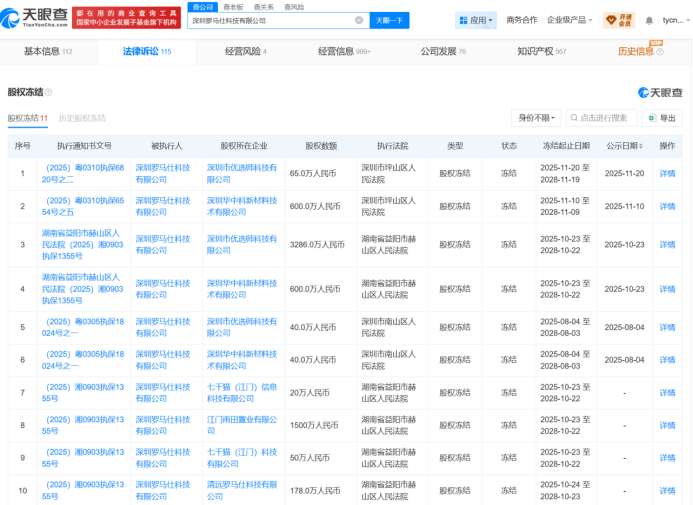Open the 历史信息 VIP tab
The image size is (693, 505).
636,52
